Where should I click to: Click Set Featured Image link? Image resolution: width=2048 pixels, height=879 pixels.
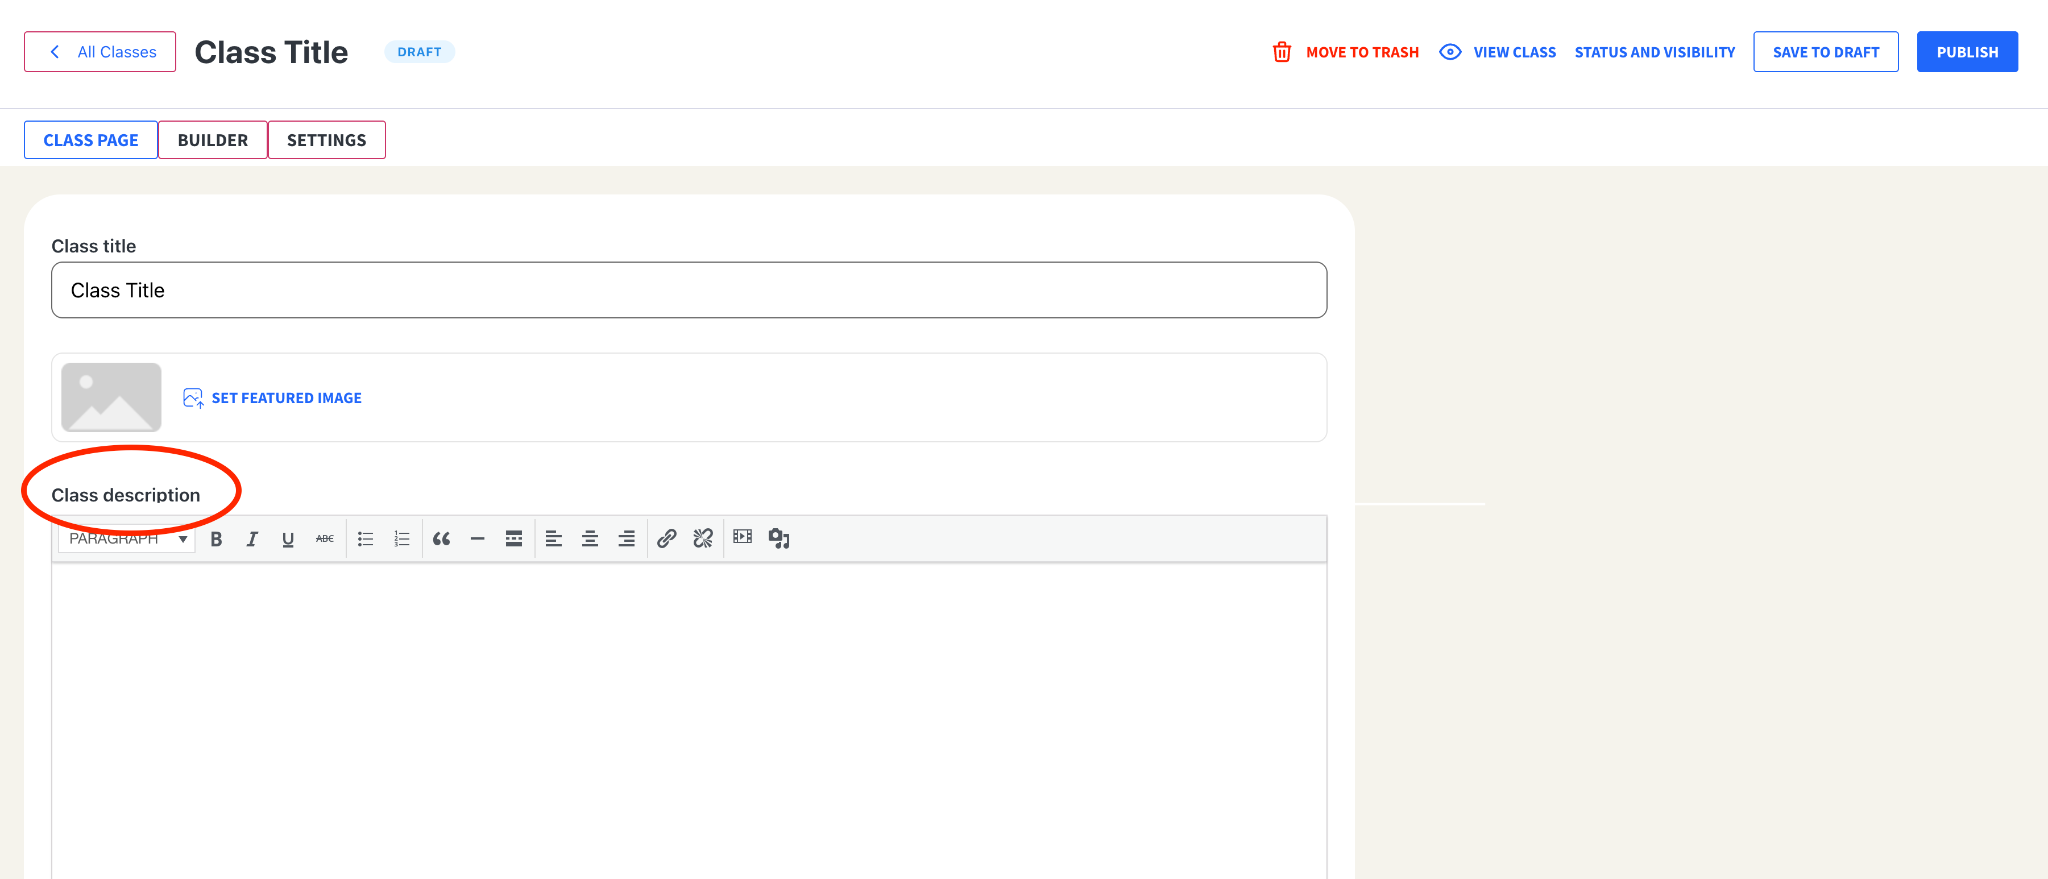(x=287, y=398)
